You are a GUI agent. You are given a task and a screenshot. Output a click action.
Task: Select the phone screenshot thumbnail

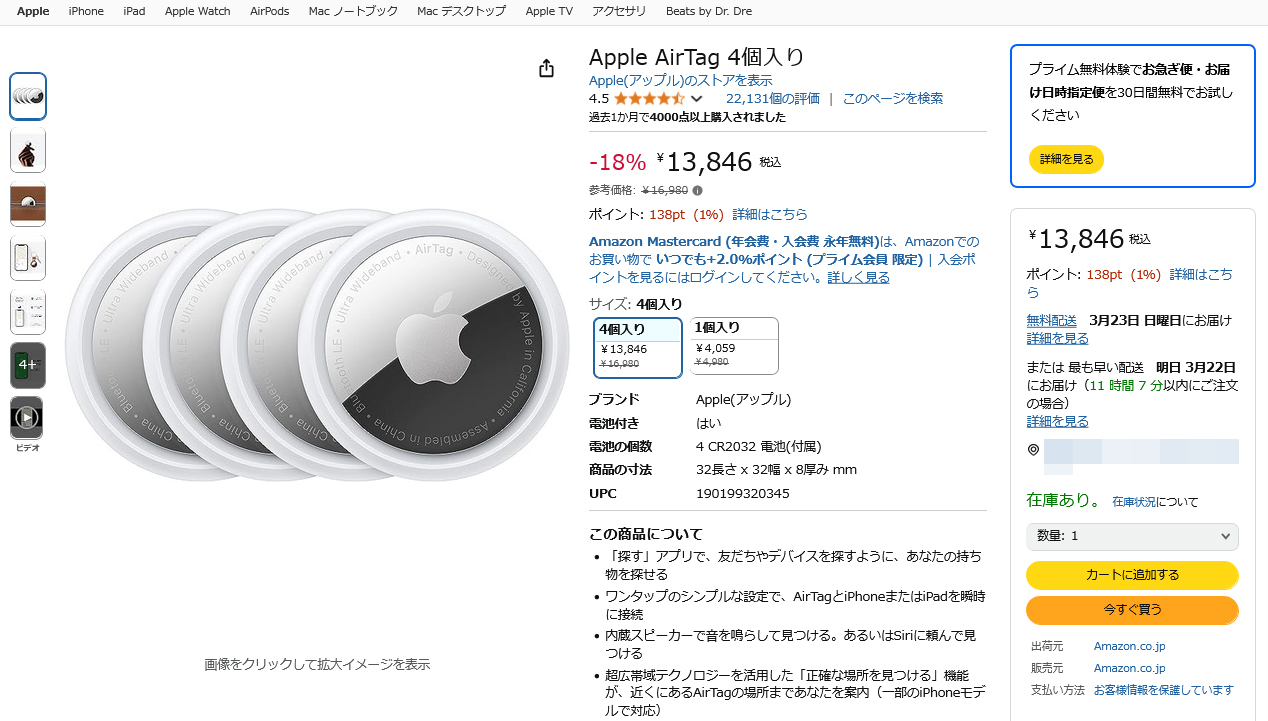pos(28,258)
